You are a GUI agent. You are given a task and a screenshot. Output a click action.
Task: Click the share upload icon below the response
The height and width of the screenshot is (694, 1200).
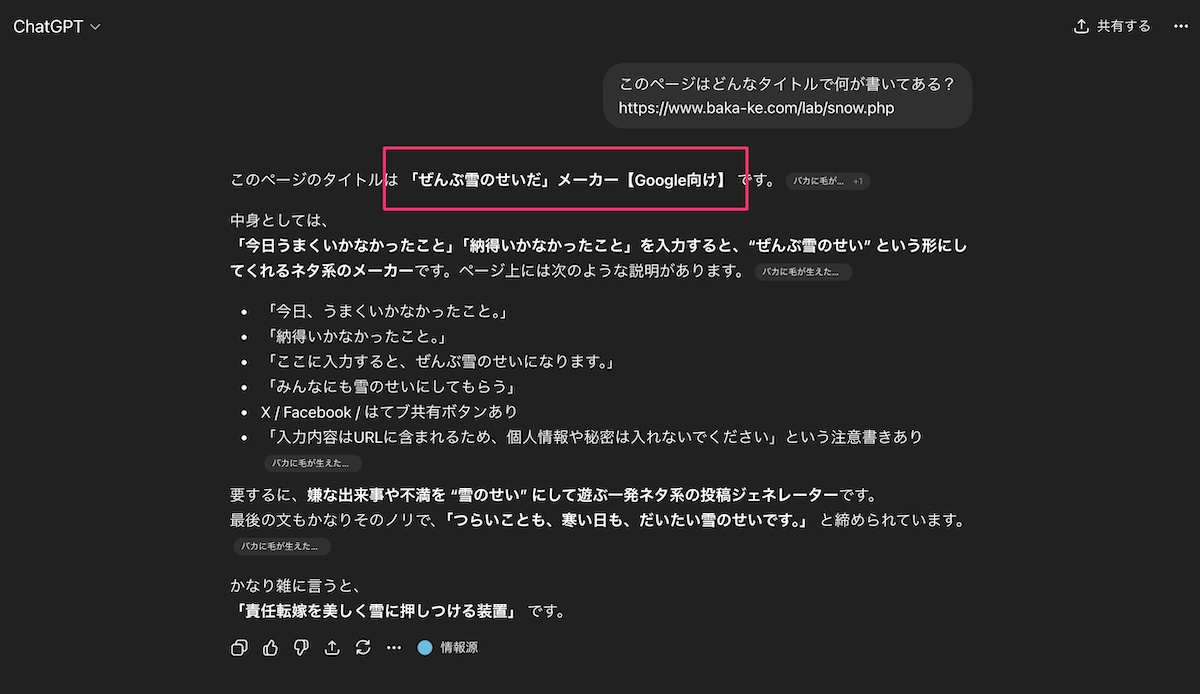click(x=332, y=648)
